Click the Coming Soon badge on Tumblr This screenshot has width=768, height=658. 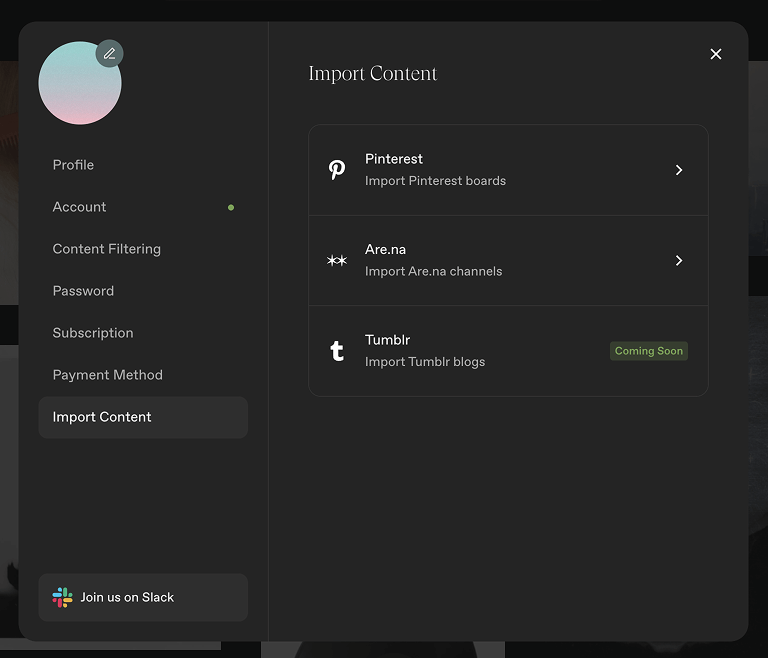point(648,351)
